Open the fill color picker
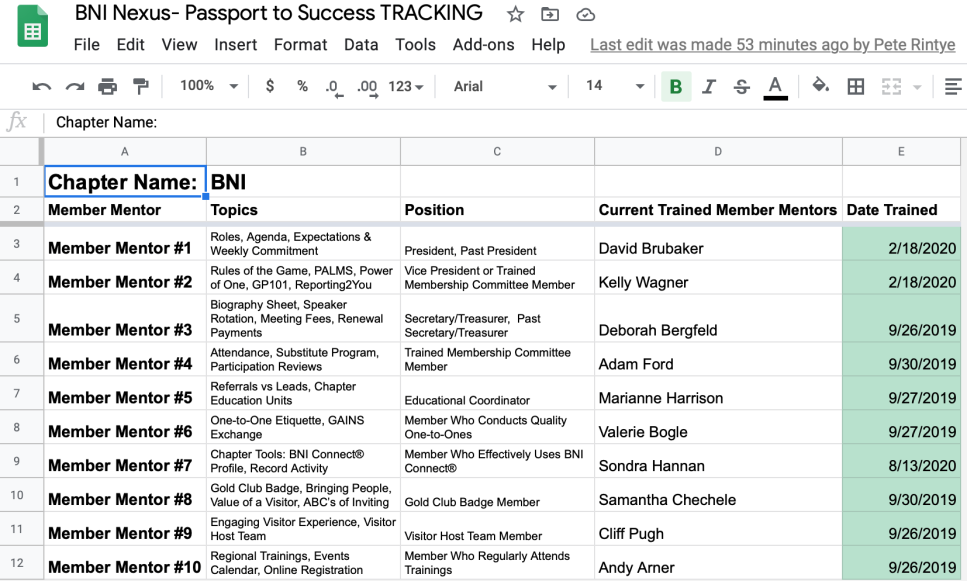 click(x=820, y=85)
